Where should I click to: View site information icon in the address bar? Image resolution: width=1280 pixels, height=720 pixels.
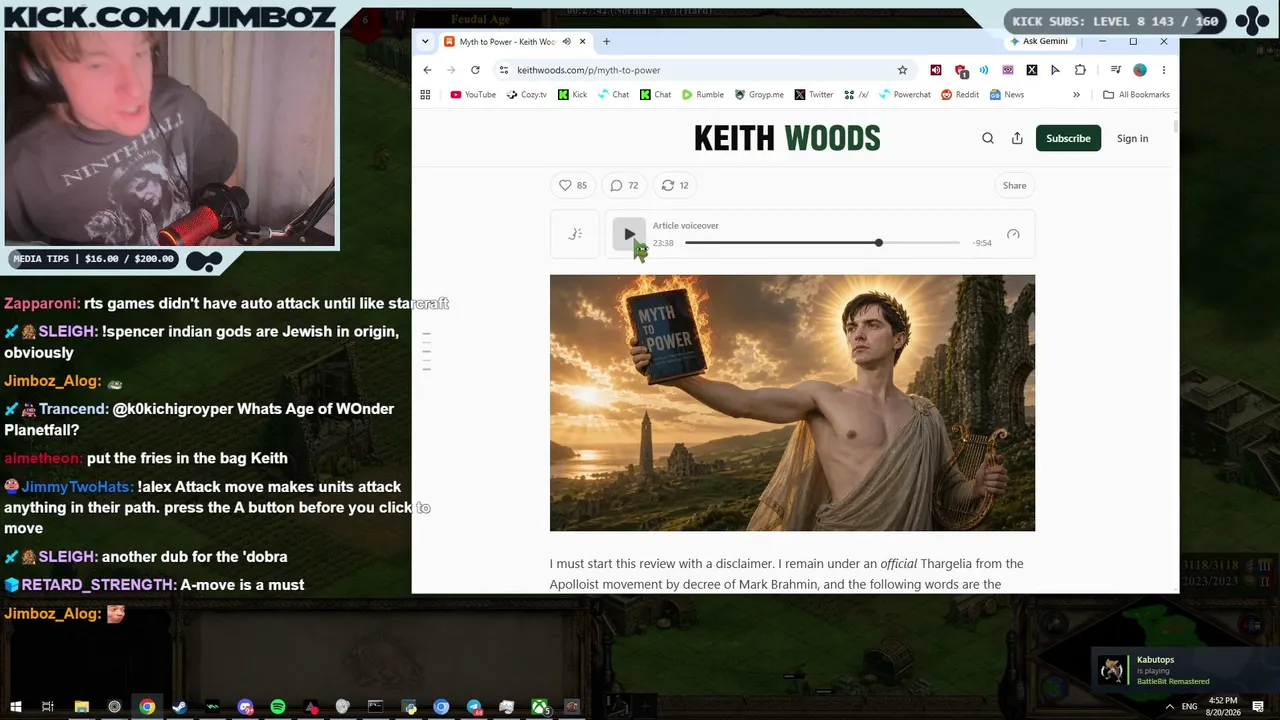[x=504, y=70]
